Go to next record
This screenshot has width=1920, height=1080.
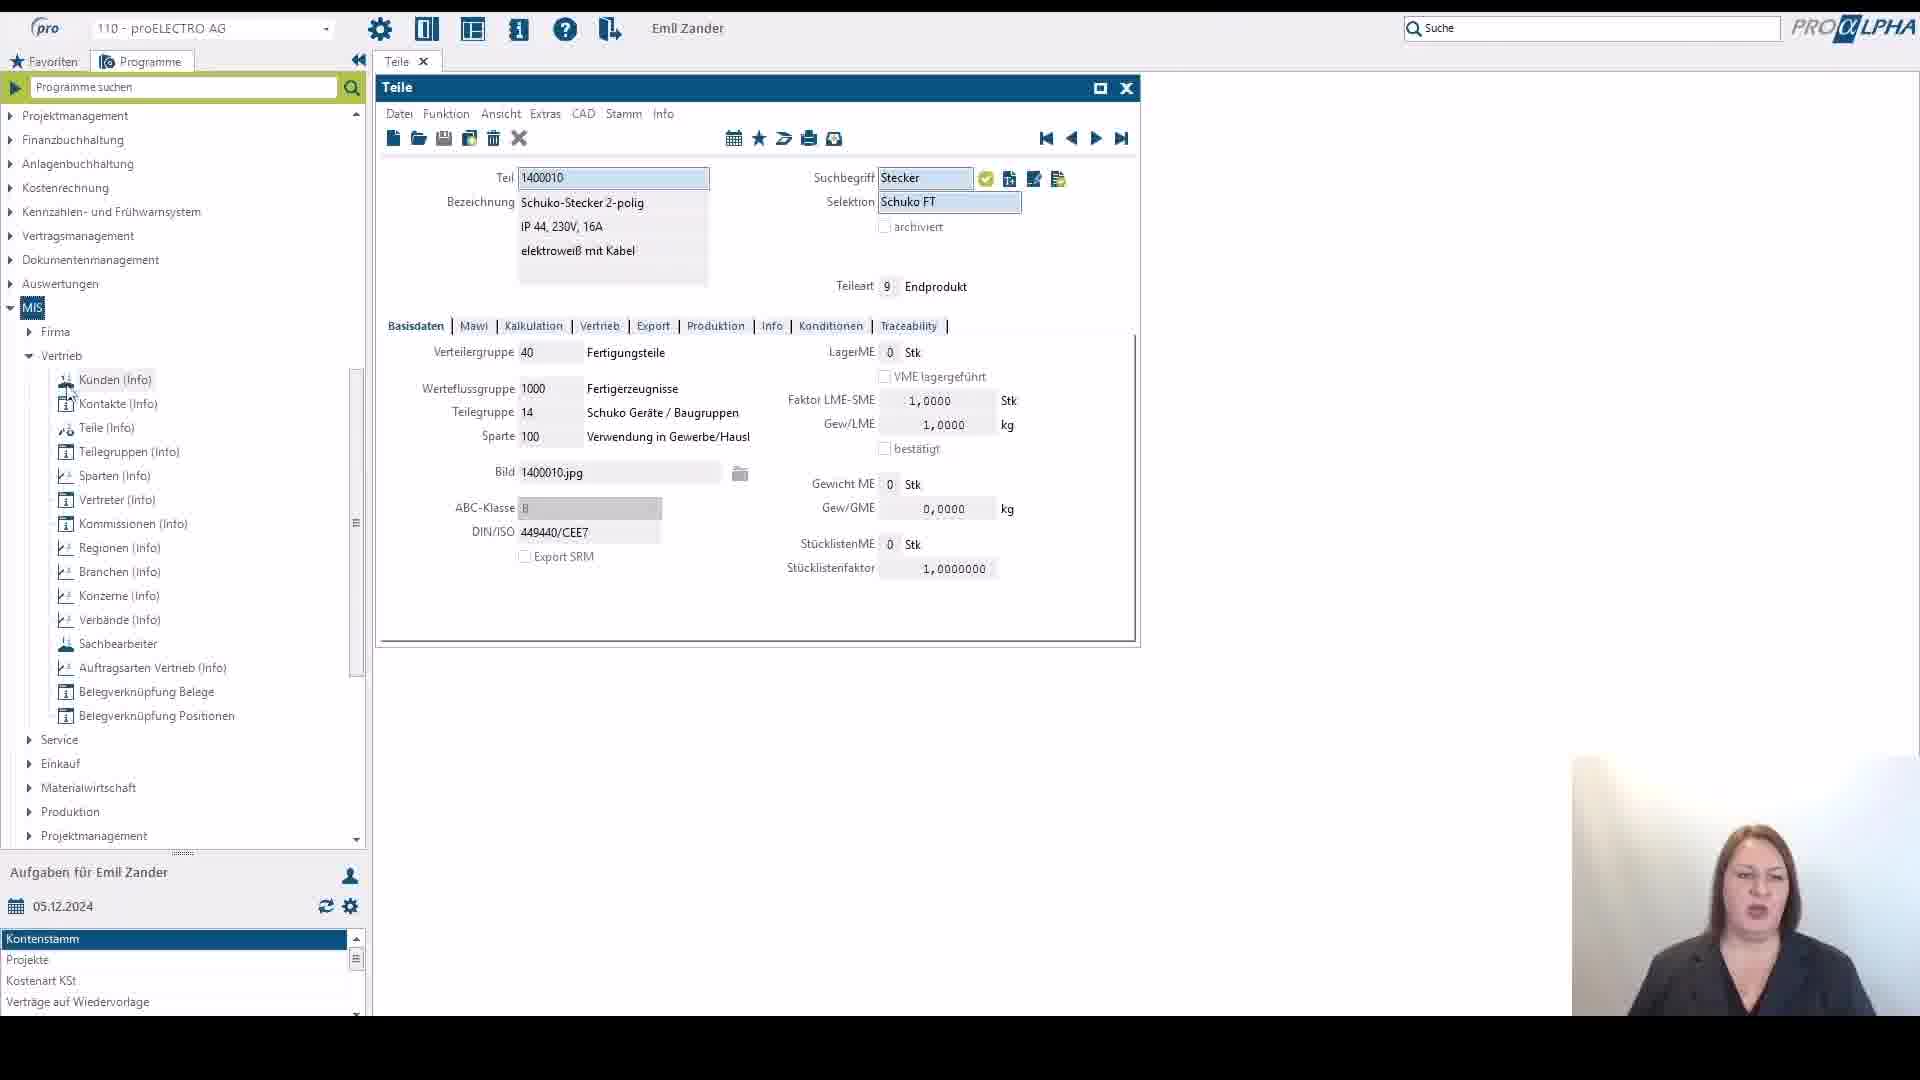coord(1096,139)
